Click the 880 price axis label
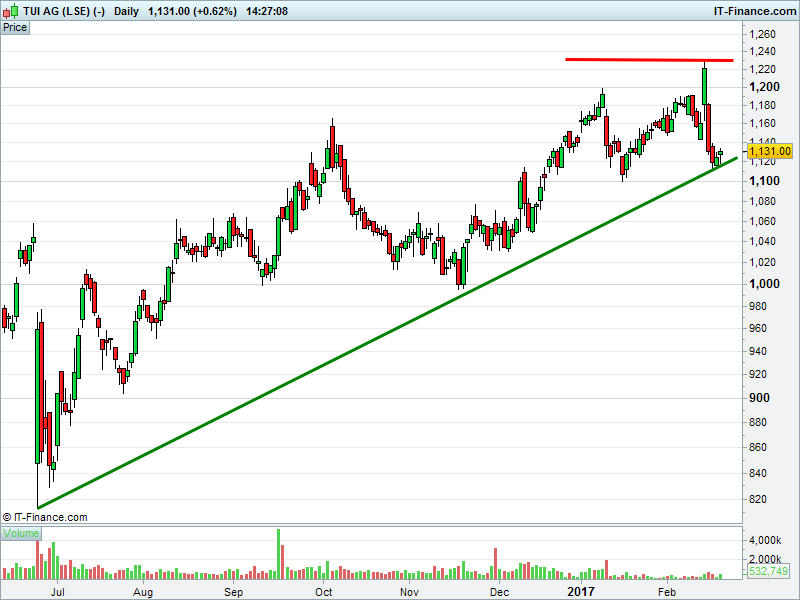Image resolution: width=800 pixels, height=600 pixels. [758, 422]
